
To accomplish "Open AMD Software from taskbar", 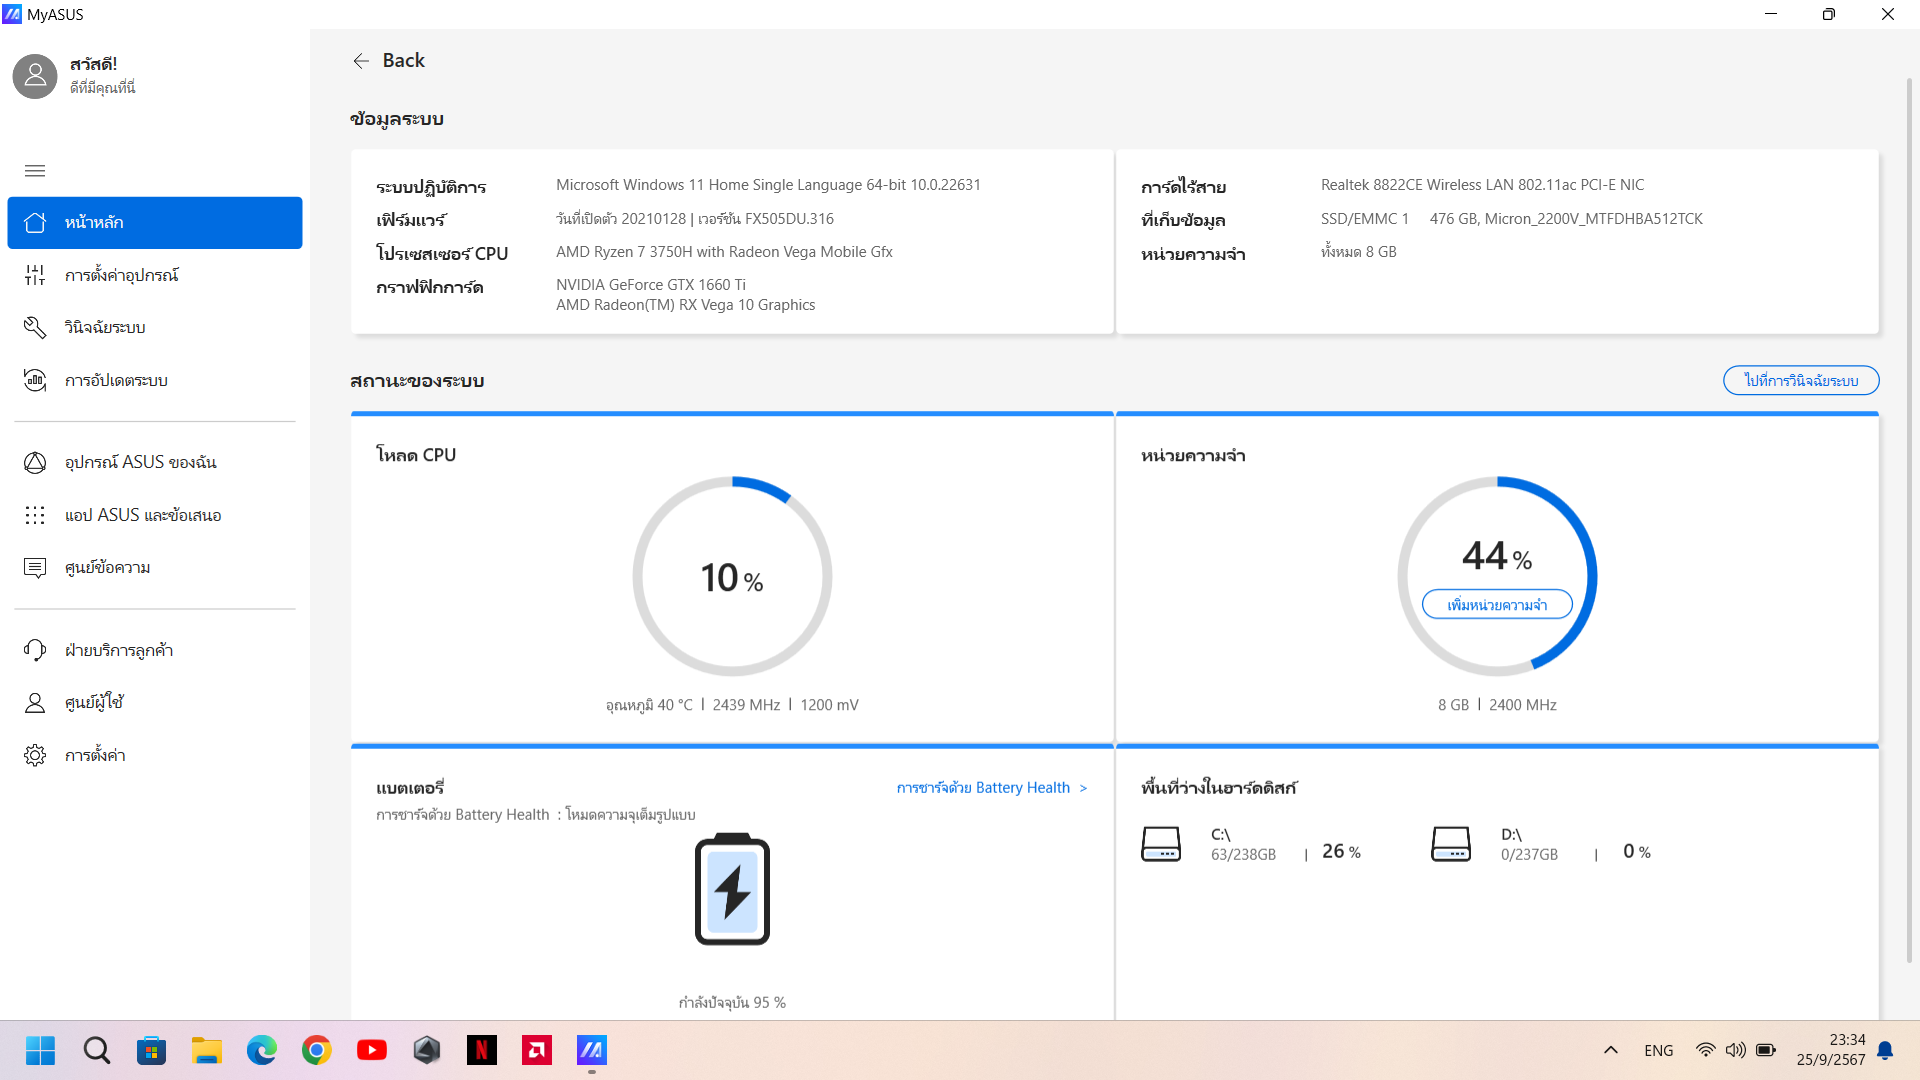I will click(x=537, y=1050).
